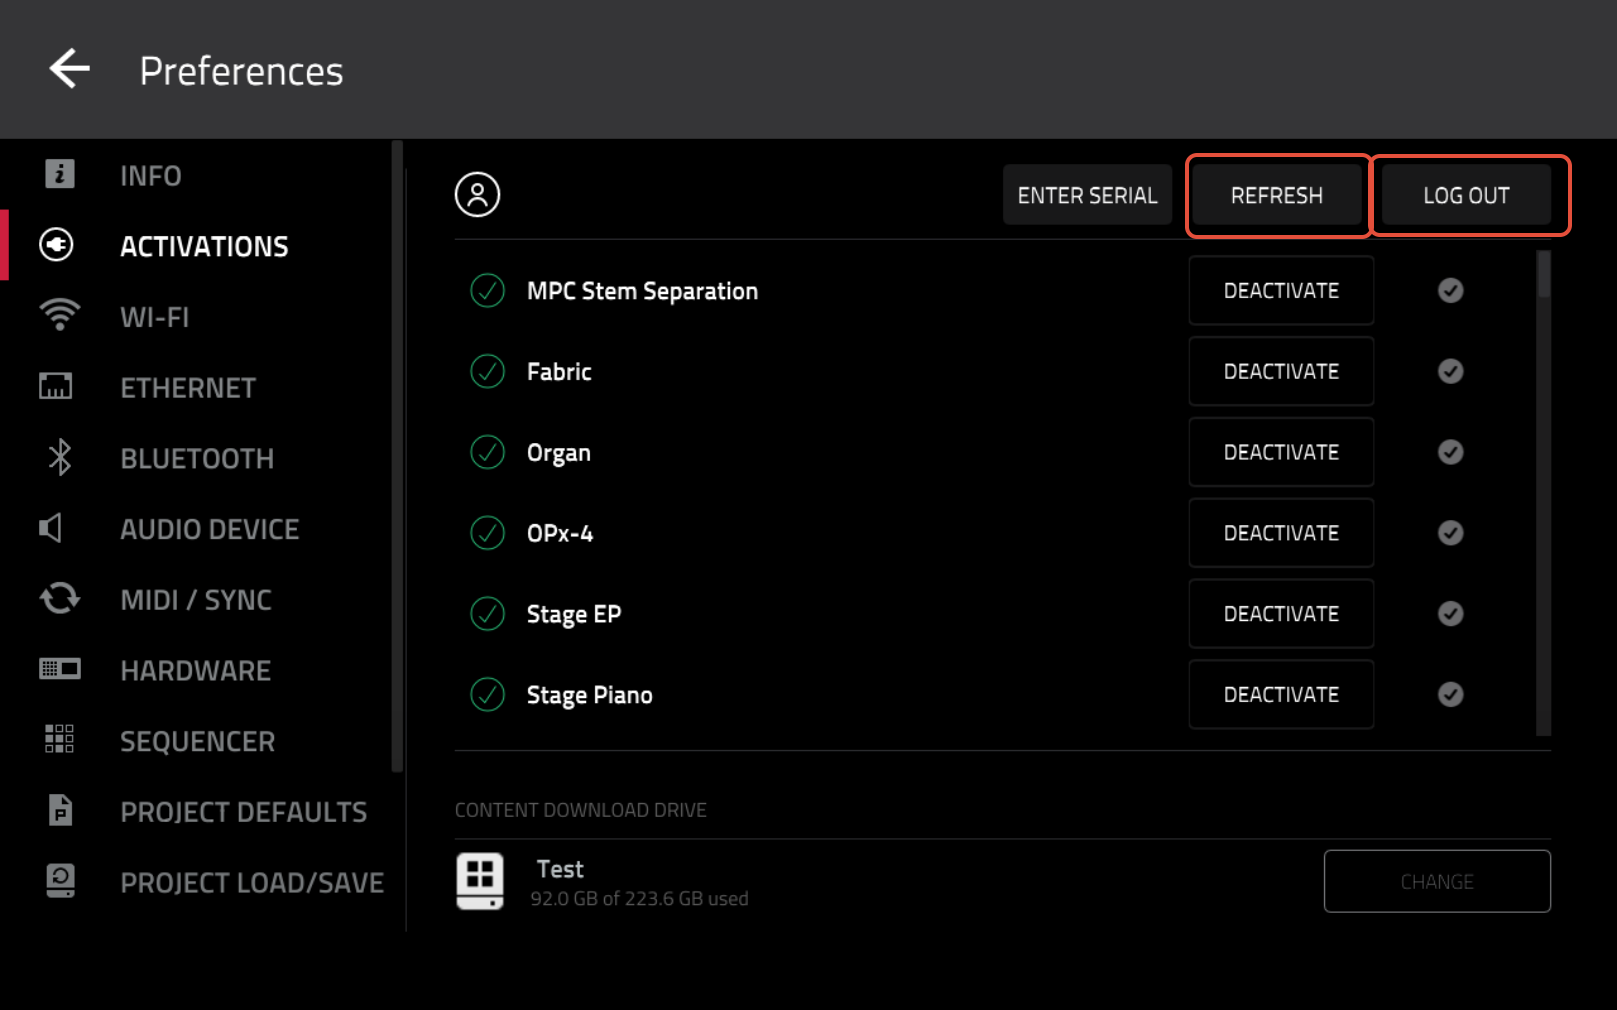1617x1010 pixels.
Task: Open PROJECT DEFAULTS settings
Action: coord(244,812)
